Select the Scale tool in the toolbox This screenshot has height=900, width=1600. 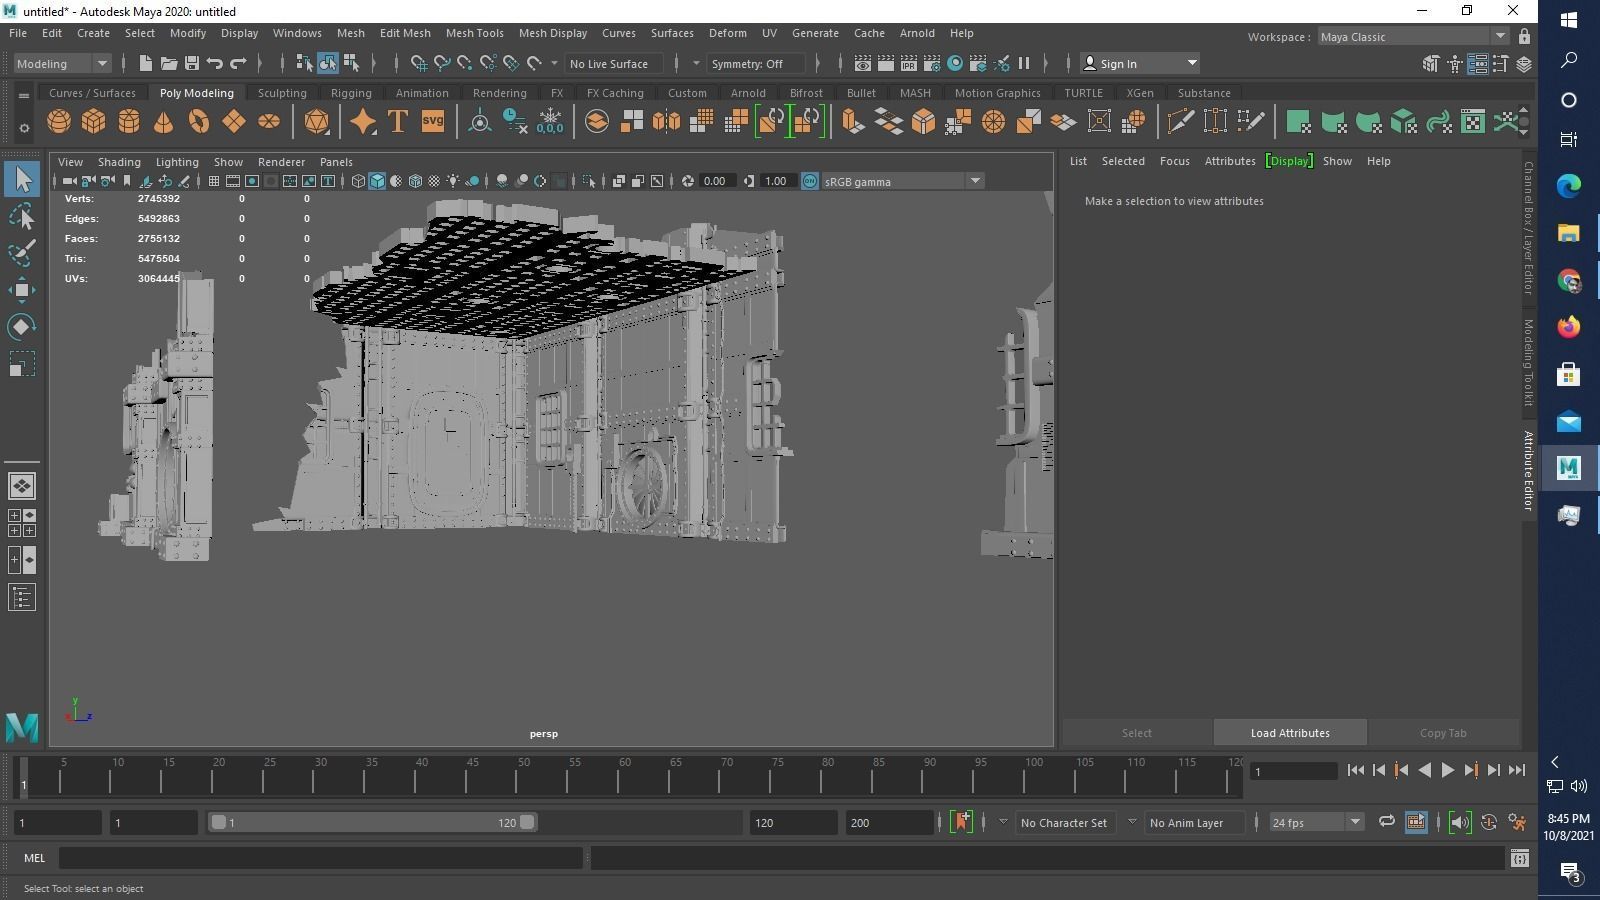tap(22, 364)
